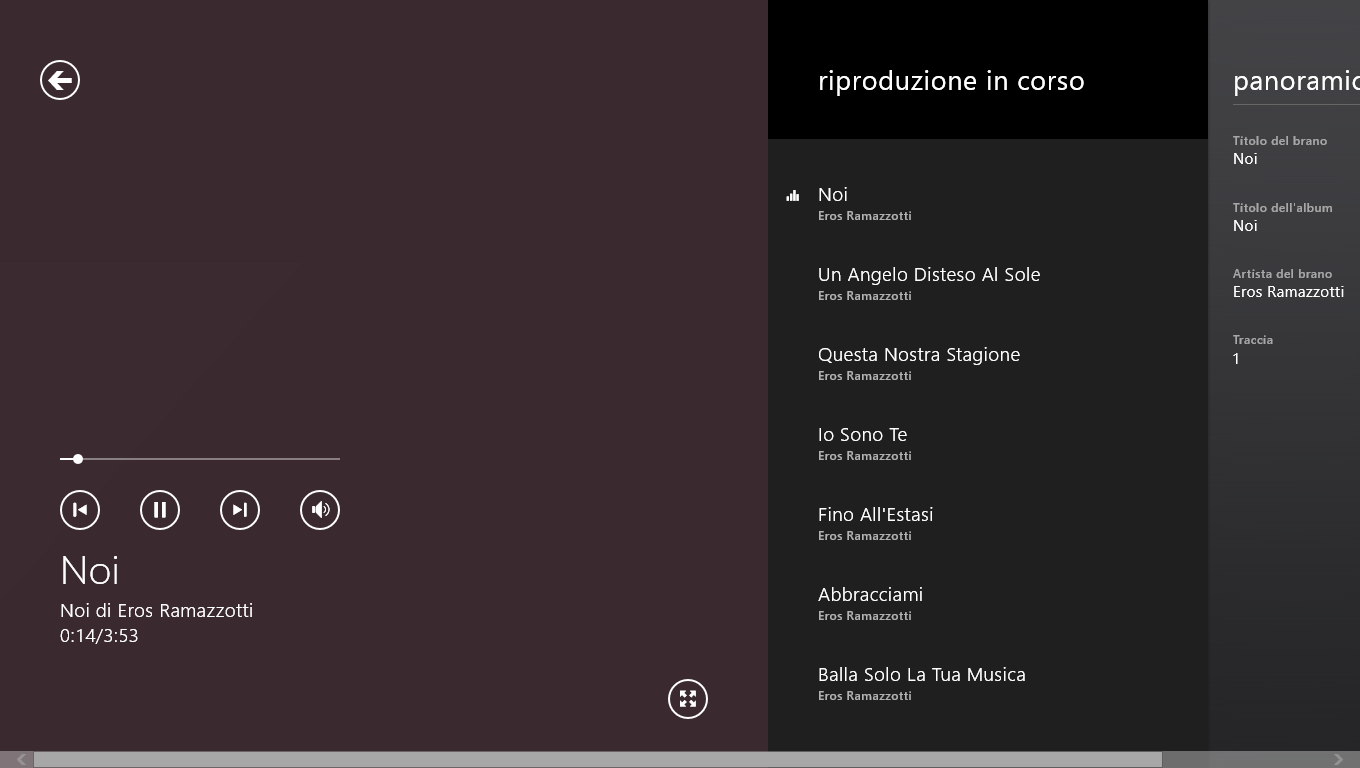The width and height of the screenshot is (1360, 768).
Task: Open the panoramica section header
Action: [1296, 81]
